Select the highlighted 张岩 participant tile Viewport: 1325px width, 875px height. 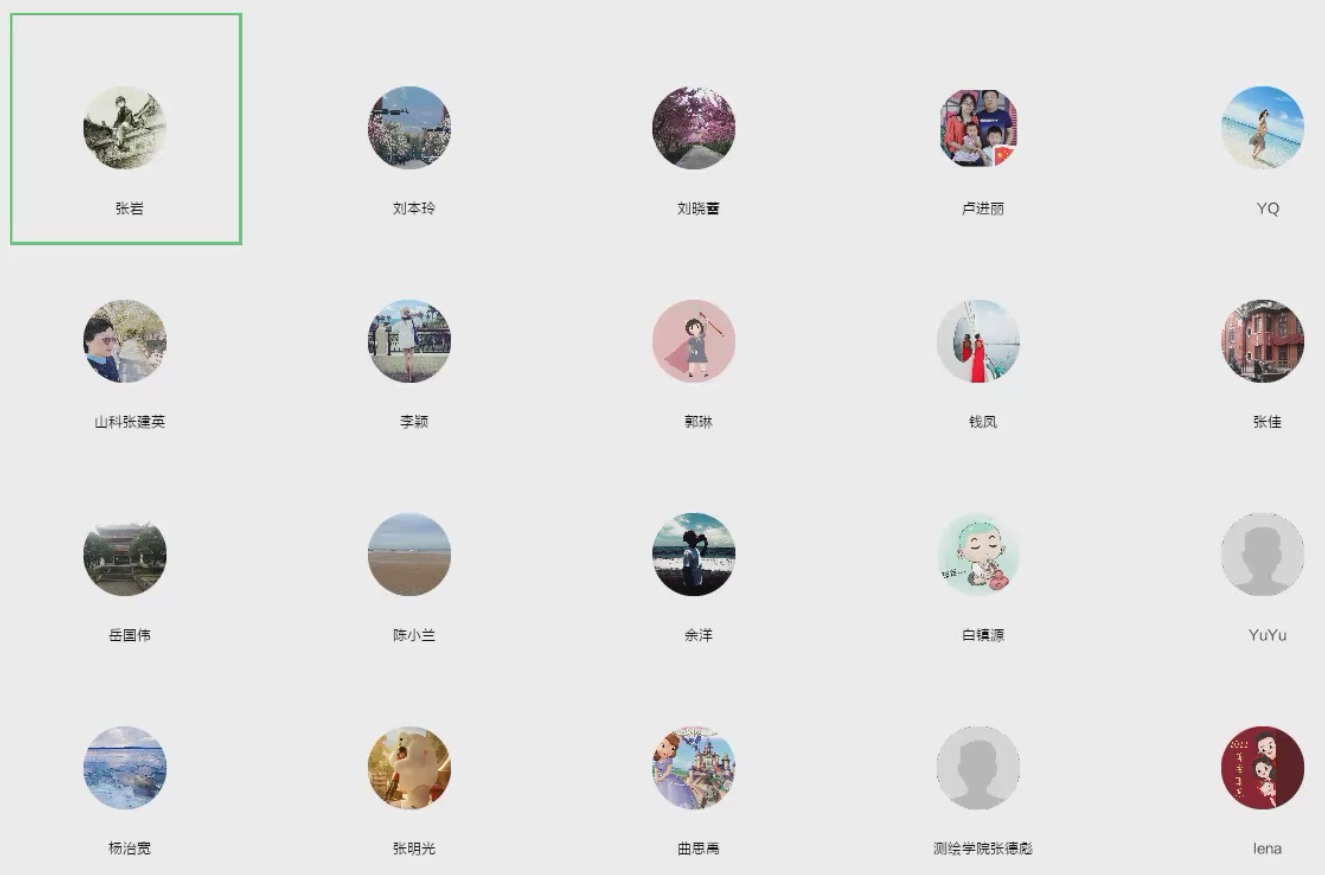click(x=126, y=129)
